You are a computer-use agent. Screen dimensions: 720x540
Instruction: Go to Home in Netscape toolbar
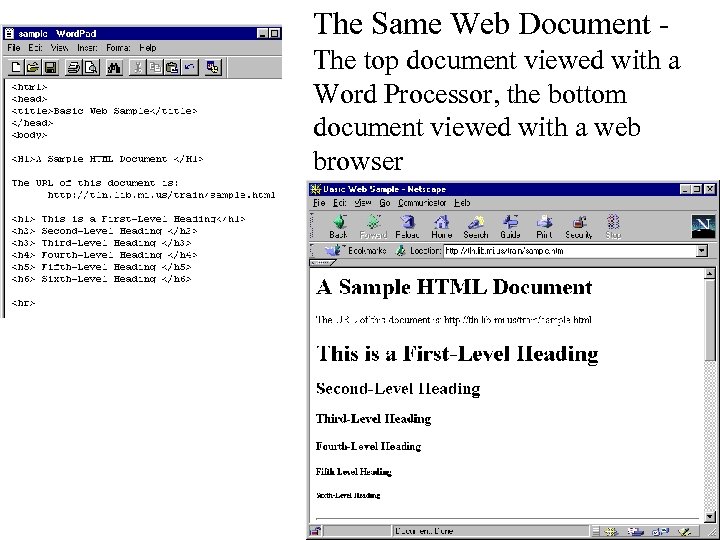[441, 227]
